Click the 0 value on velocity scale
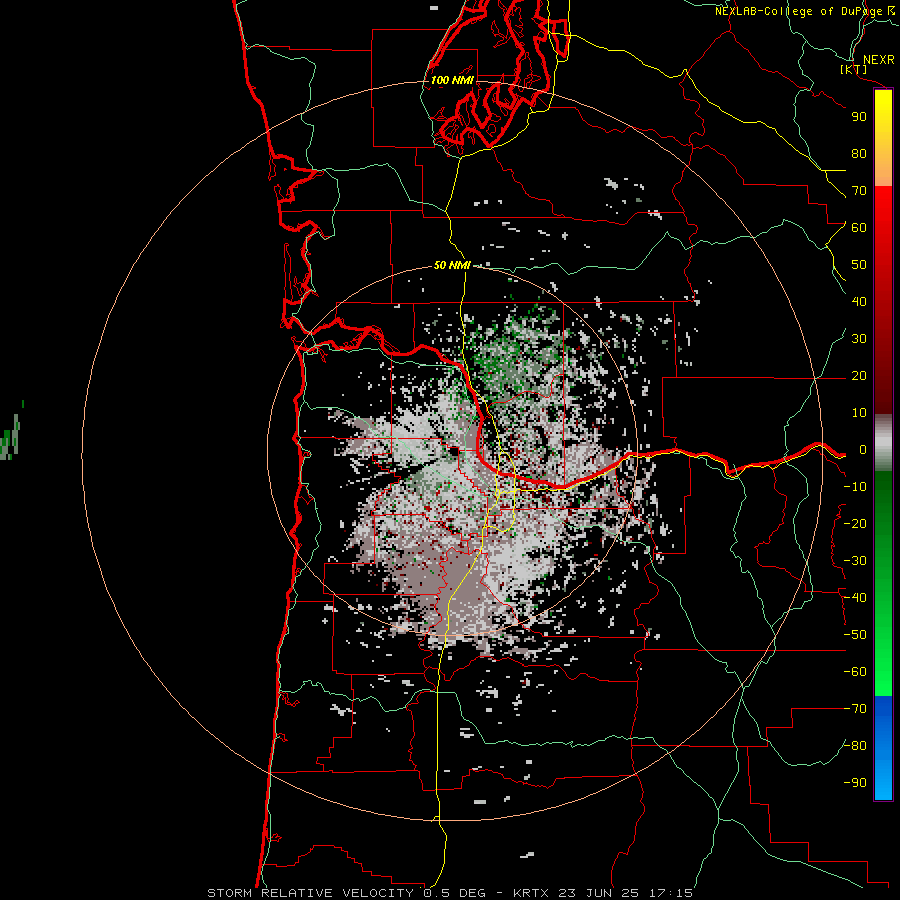This screenshot has height=900, width=900. (863, 449)
